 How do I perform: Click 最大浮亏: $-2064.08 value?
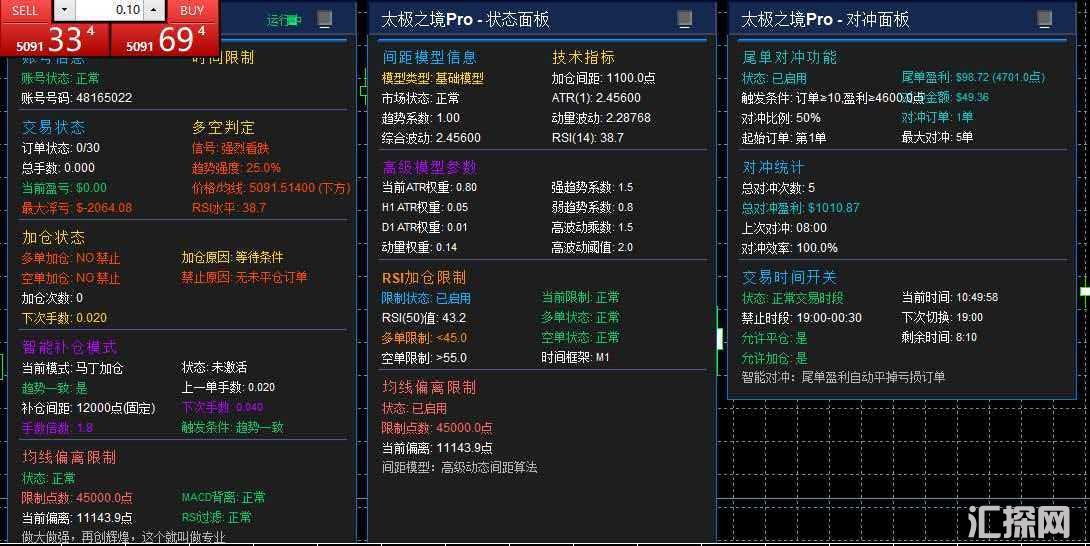(x=76, y=207)
